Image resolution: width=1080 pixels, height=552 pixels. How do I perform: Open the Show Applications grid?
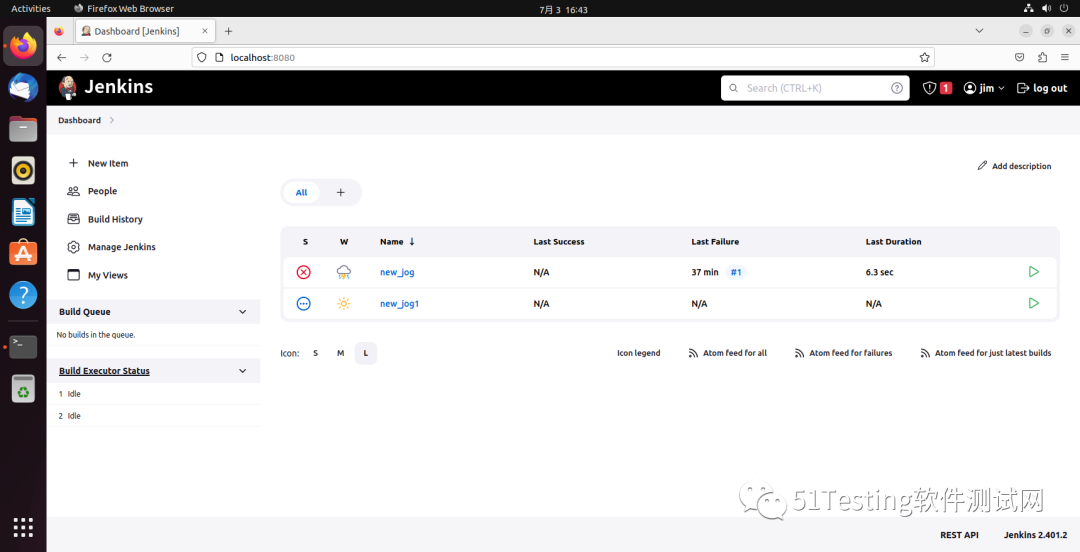23,527
